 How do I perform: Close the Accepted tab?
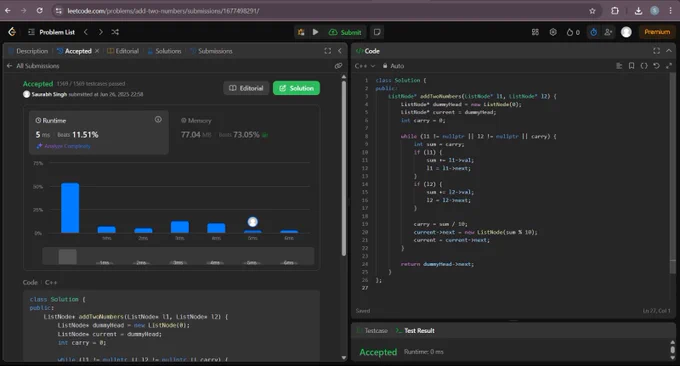click(97, 51)
